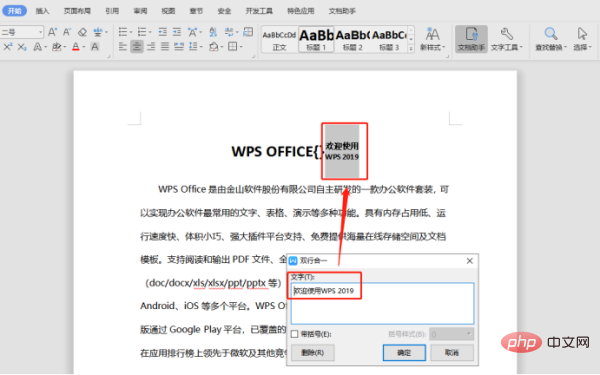Toggle center alignment
This screenshot has height=375, width=600.
(137, 47)
